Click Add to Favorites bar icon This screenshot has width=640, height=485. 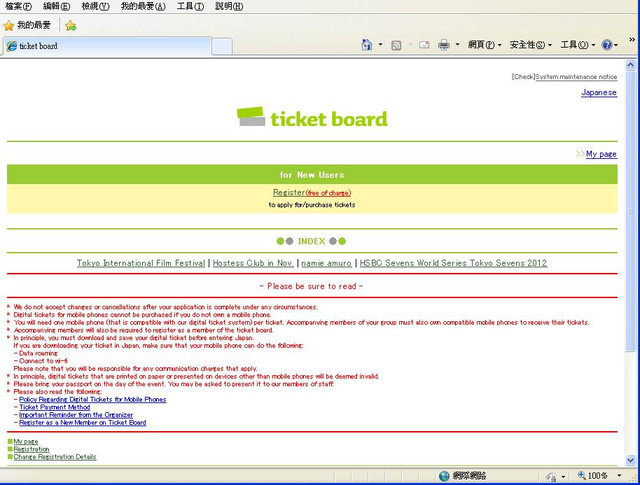[x=71, y=26]
